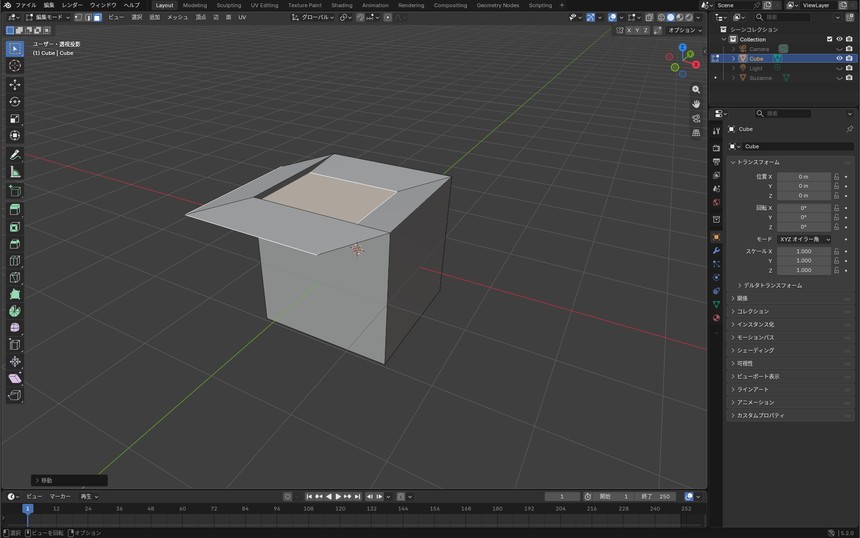
Task: Switch to the Sculpting workspace tab
Action: click(x=229, y=5)
